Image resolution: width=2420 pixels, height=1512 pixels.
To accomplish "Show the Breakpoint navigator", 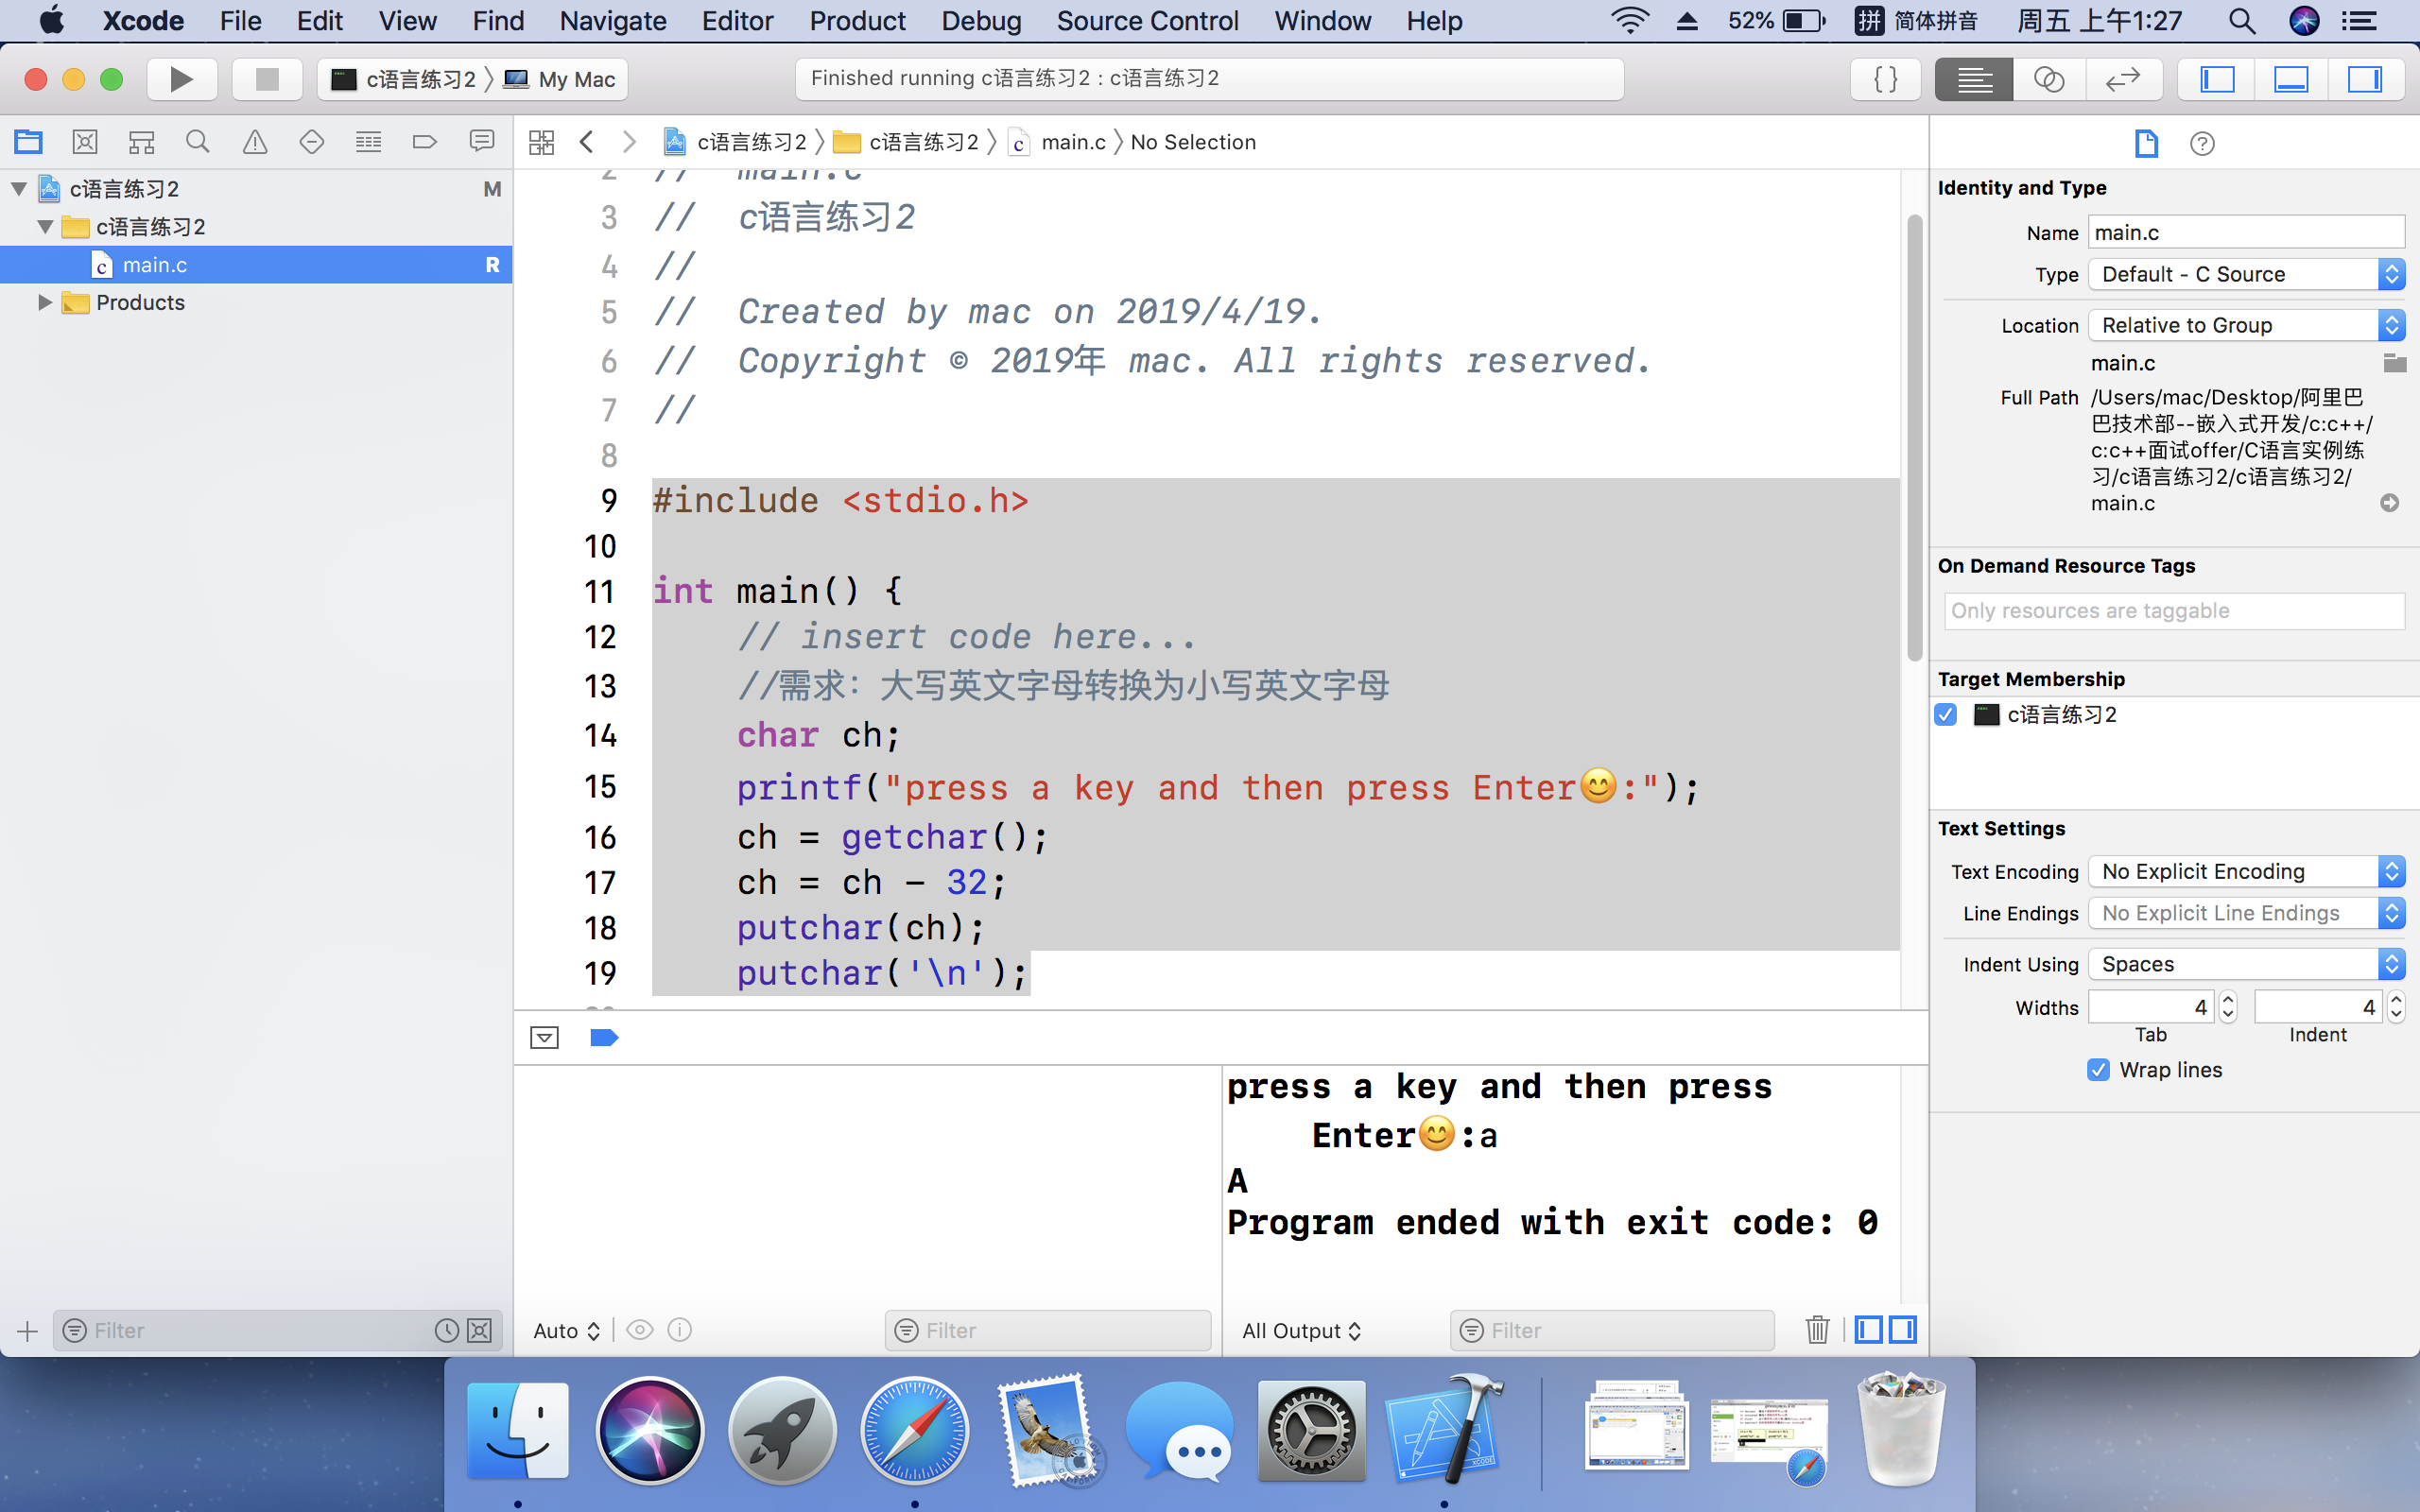I will 425,142.
